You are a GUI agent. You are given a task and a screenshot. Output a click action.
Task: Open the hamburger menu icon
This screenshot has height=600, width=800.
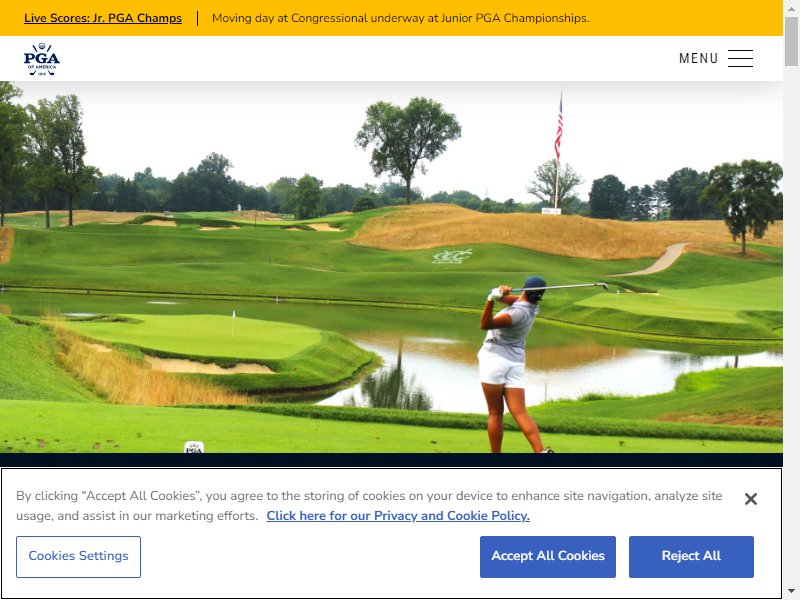pyautogui.click(x=740, y=58)
